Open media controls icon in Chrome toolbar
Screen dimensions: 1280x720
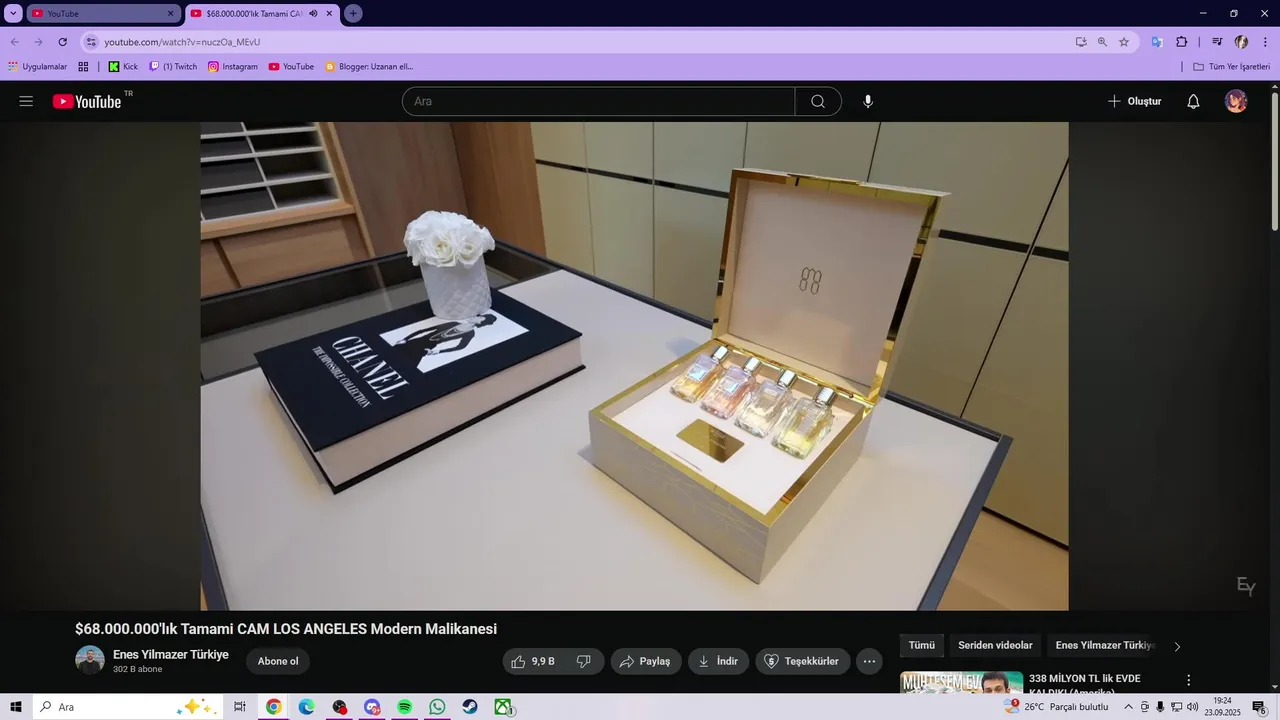click(x=1217, y=42)
